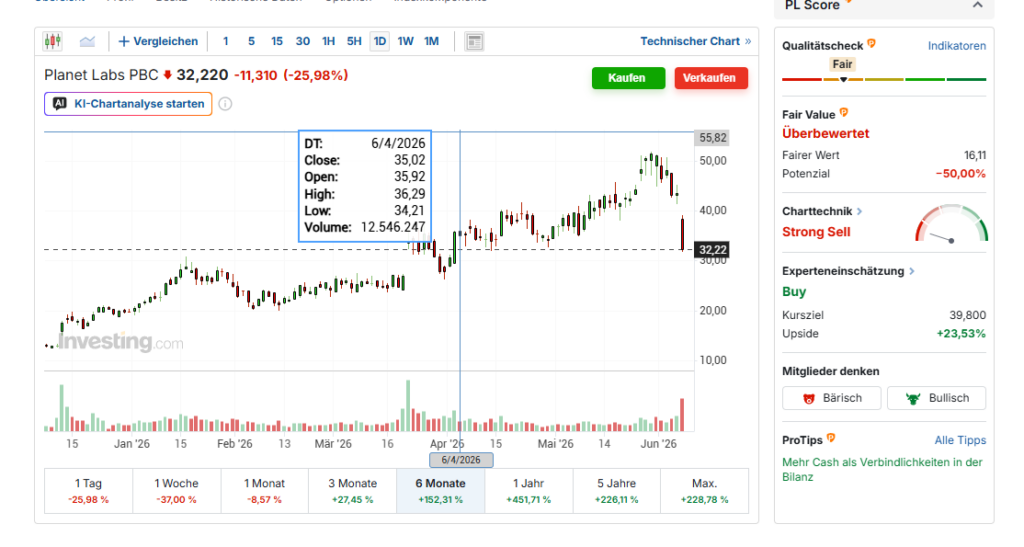This screenshot has width=1024, height=547.
Task: Open the Technischer Chart link
Action: [x=696, y=41]
